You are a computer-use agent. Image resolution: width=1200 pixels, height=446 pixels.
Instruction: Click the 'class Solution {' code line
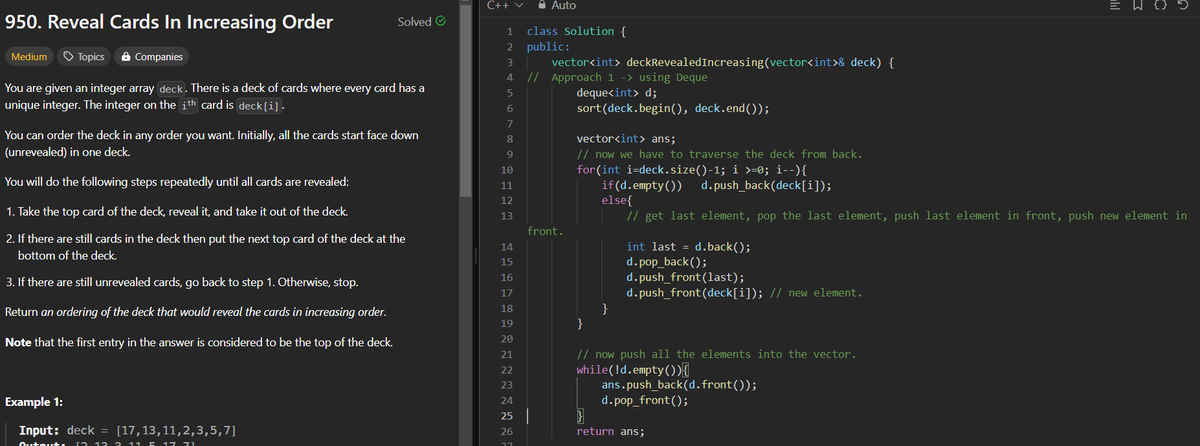pyautogui.click(x=576, y=32)
